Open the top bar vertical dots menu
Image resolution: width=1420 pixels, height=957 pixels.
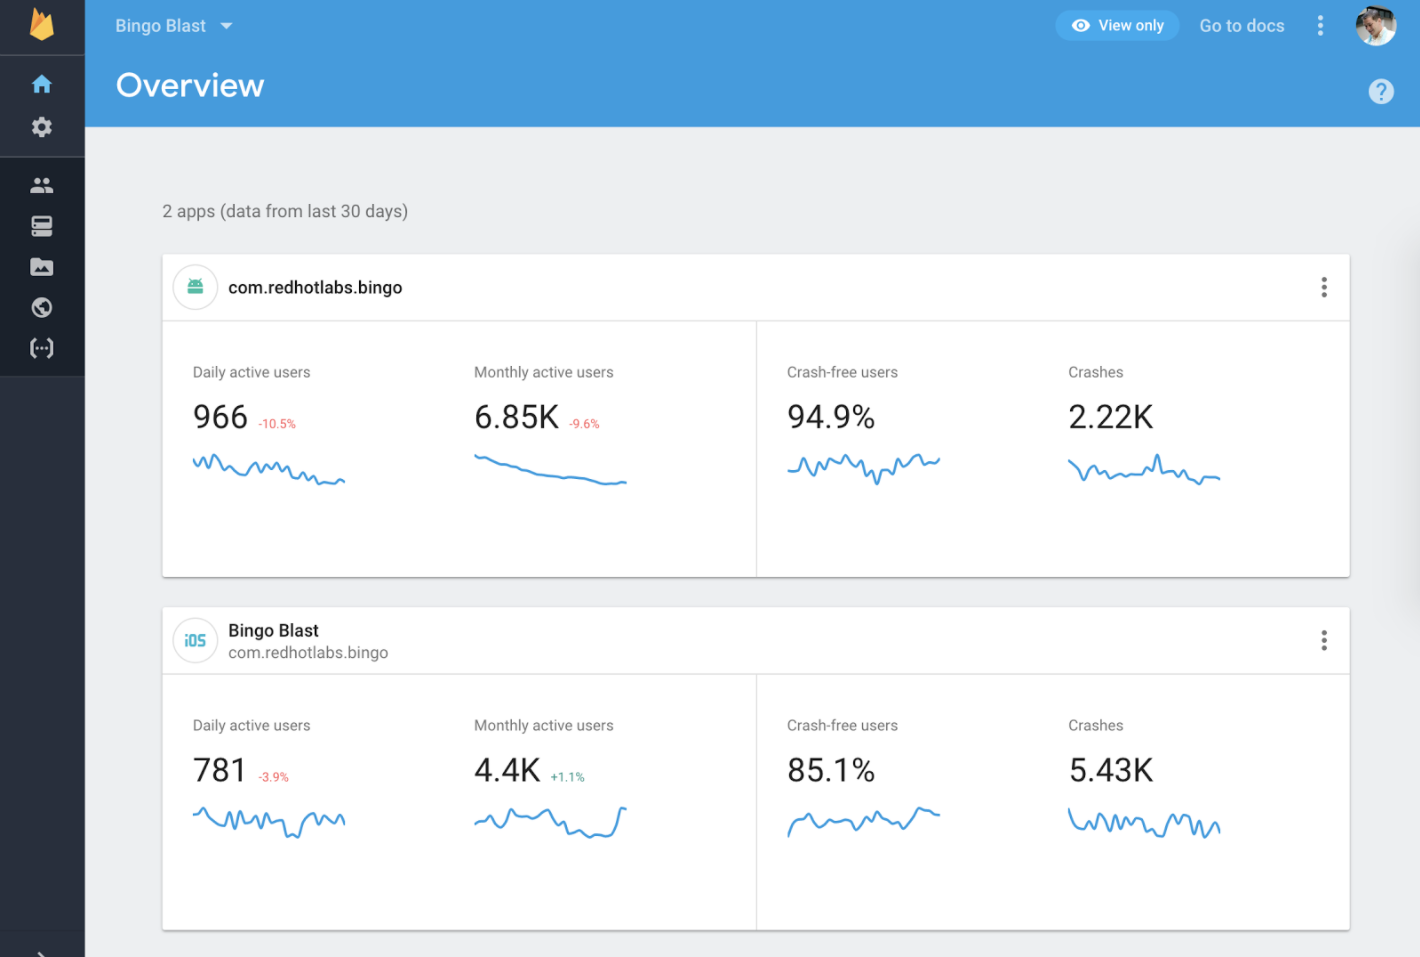[x=1320, y=26]
